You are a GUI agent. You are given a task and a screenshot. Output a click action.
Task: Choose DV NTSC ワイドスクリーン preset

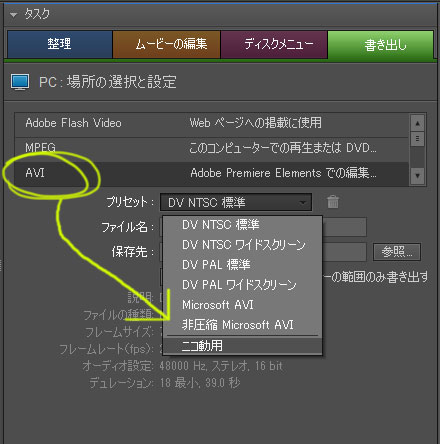click(243, 245)
